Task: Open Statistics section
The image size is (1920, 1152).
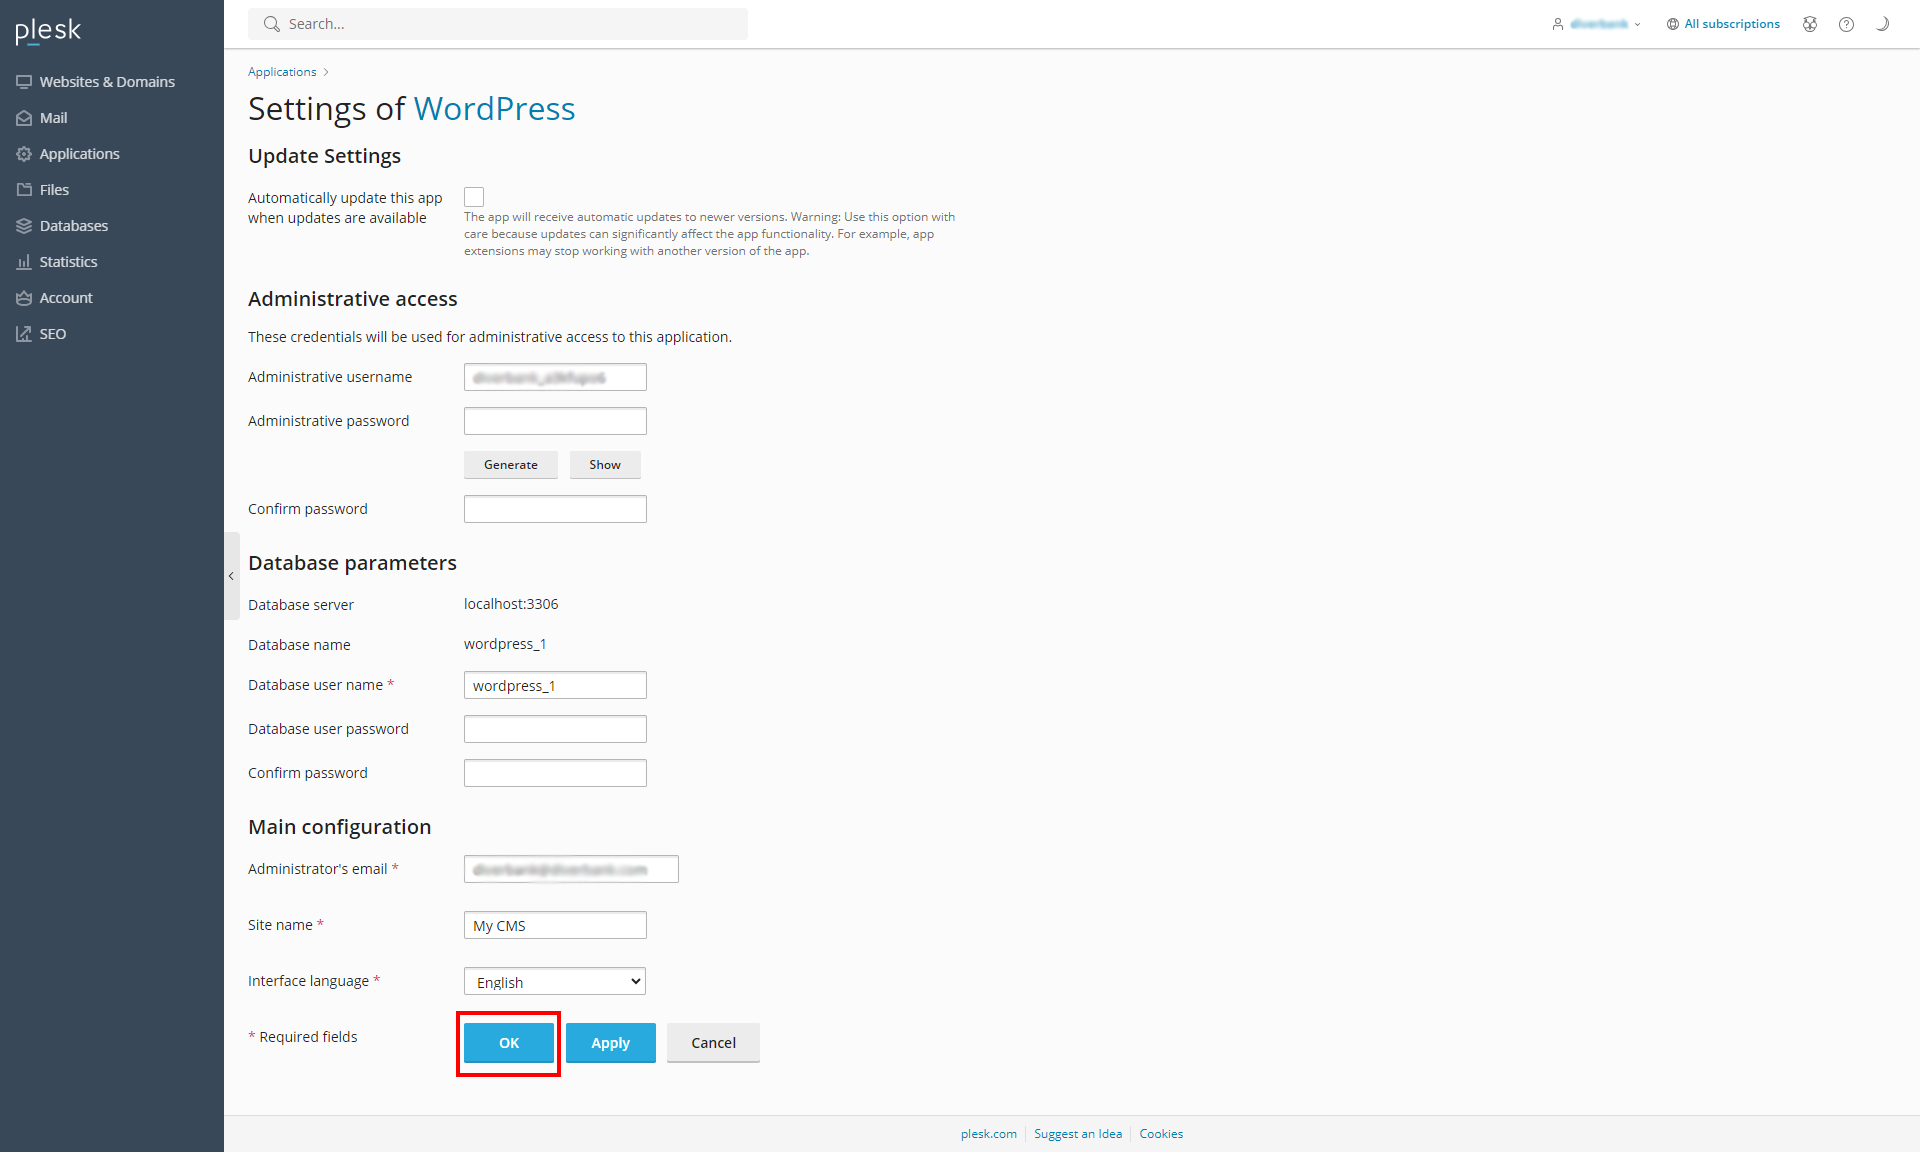Action: [x=68, y=262]
